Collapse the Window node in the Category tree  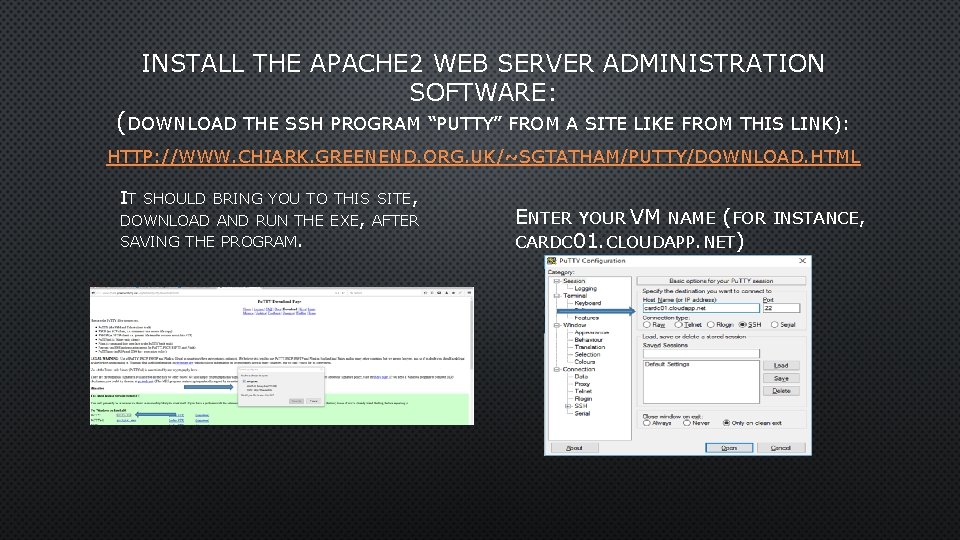point(557,325)
